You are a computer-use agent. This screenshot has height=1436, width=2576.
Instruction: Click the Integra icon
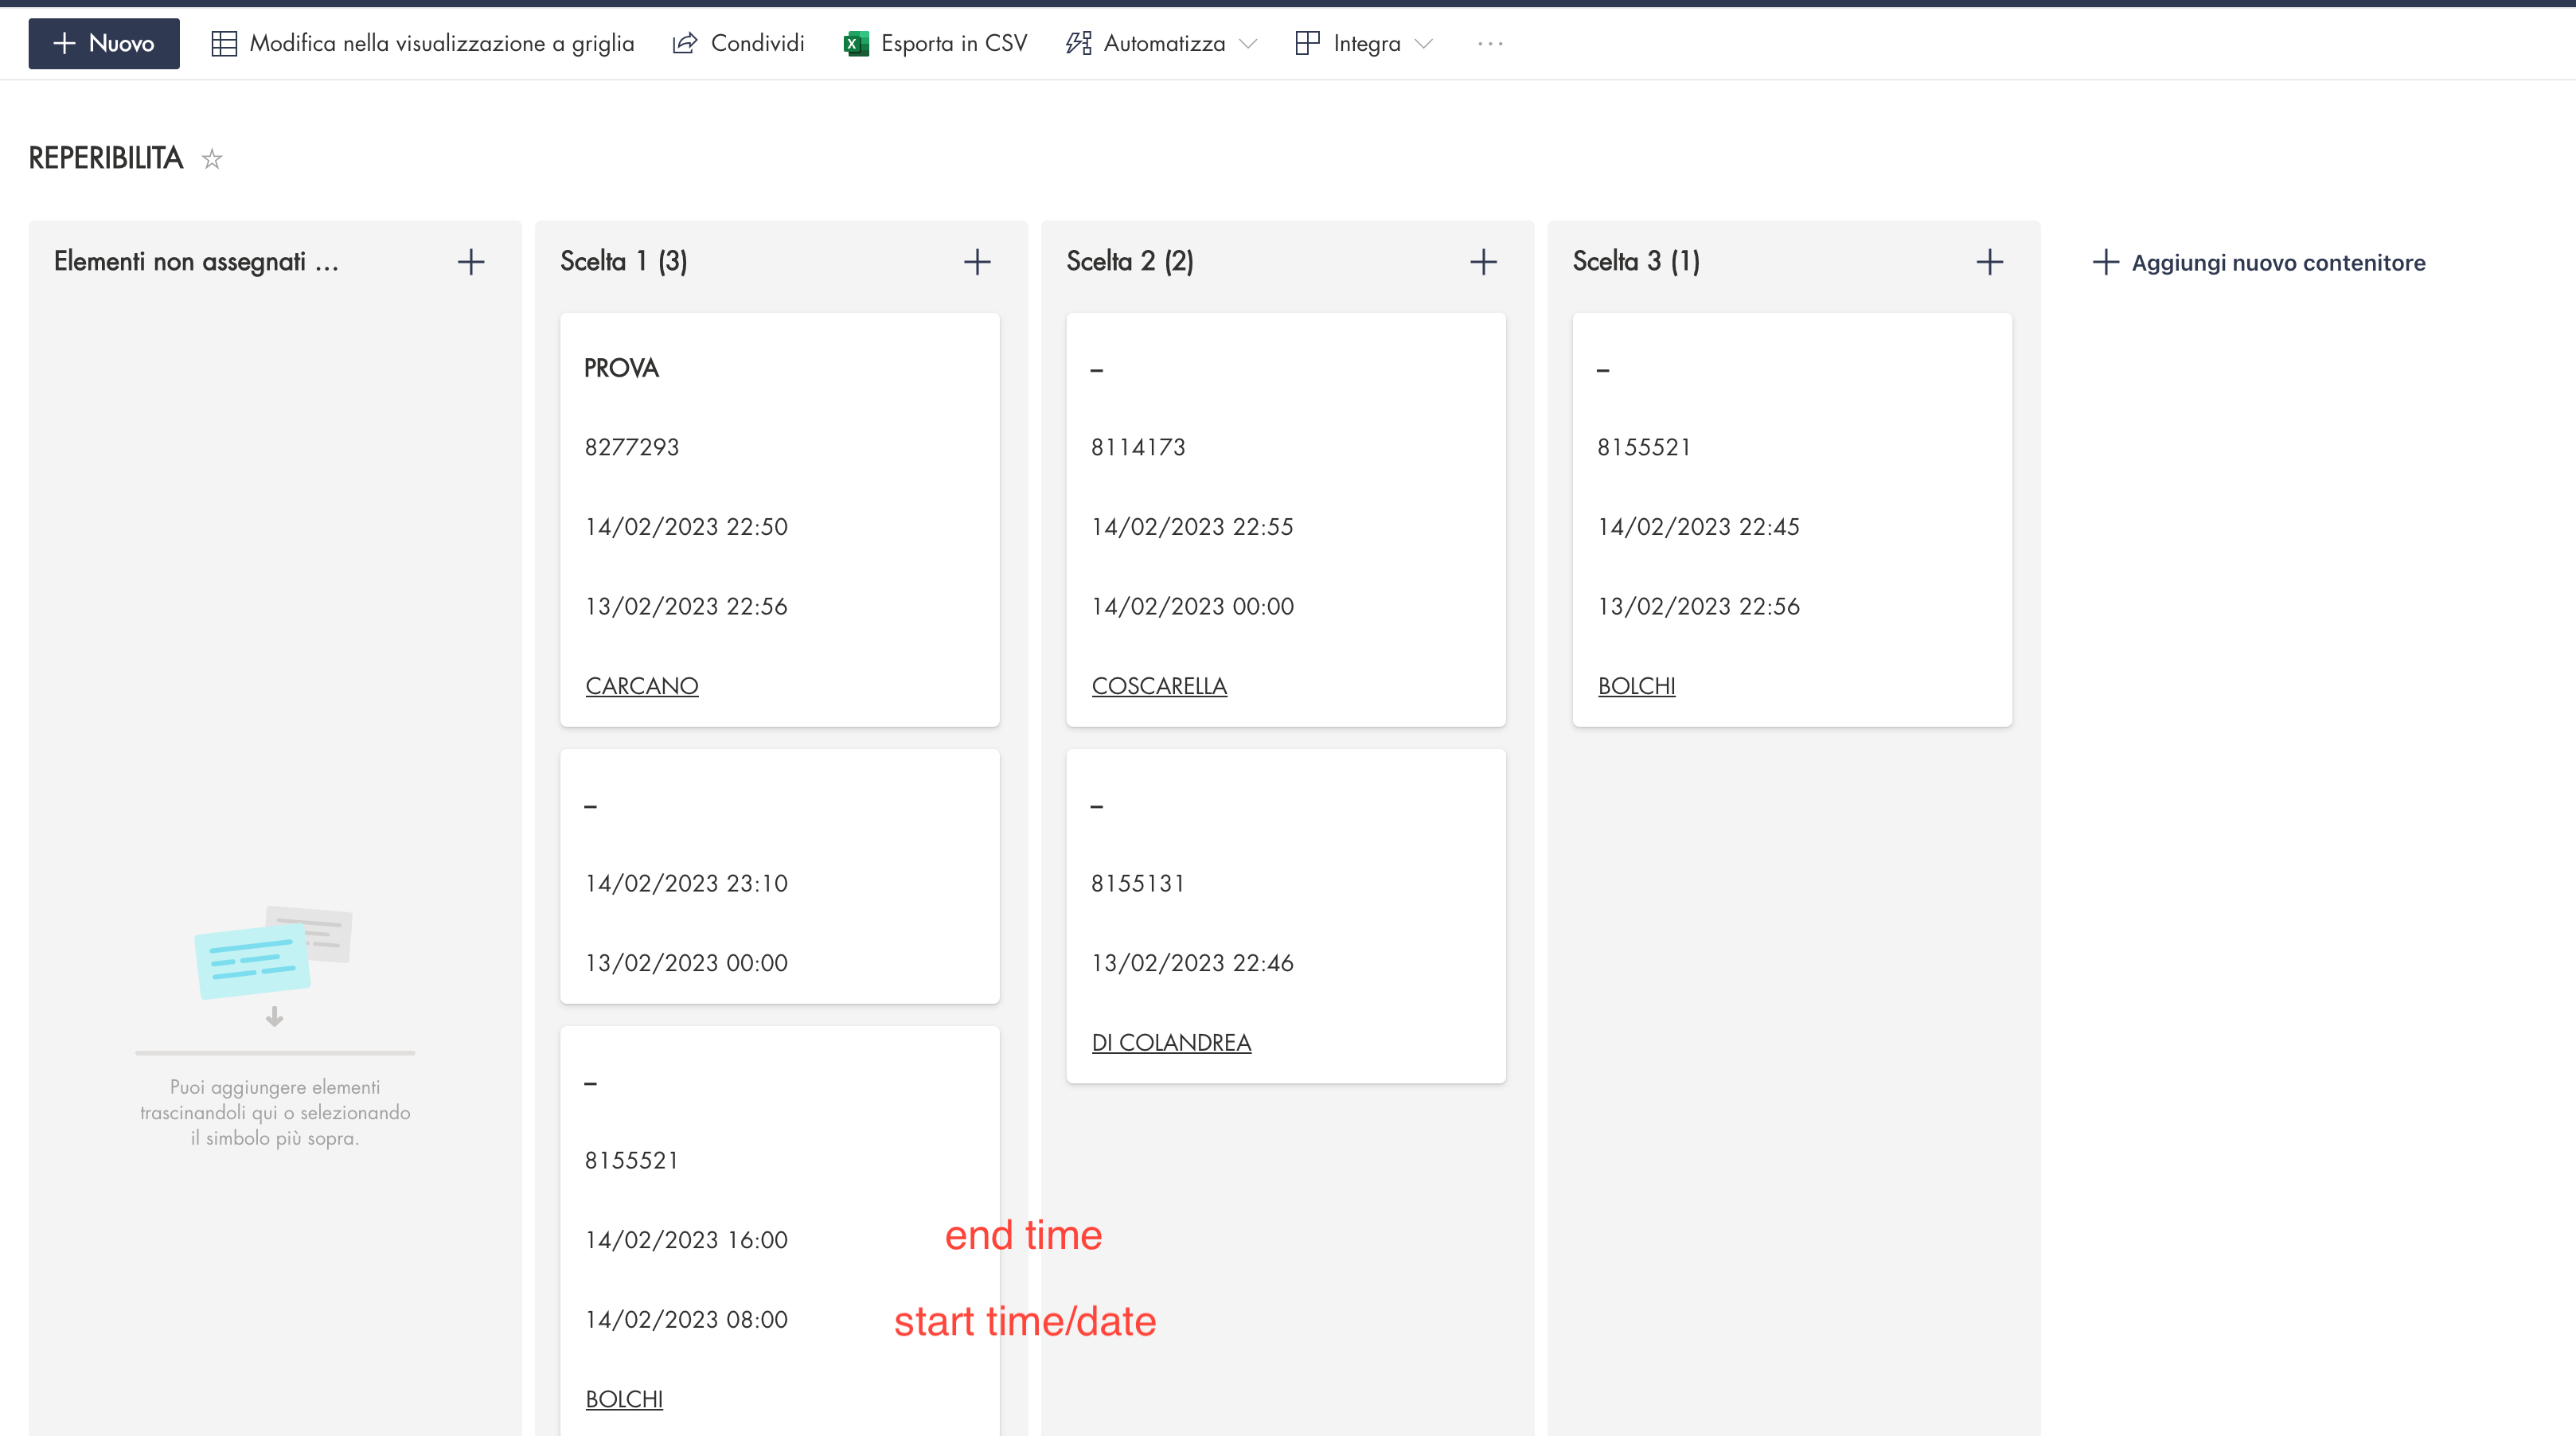1307,43
